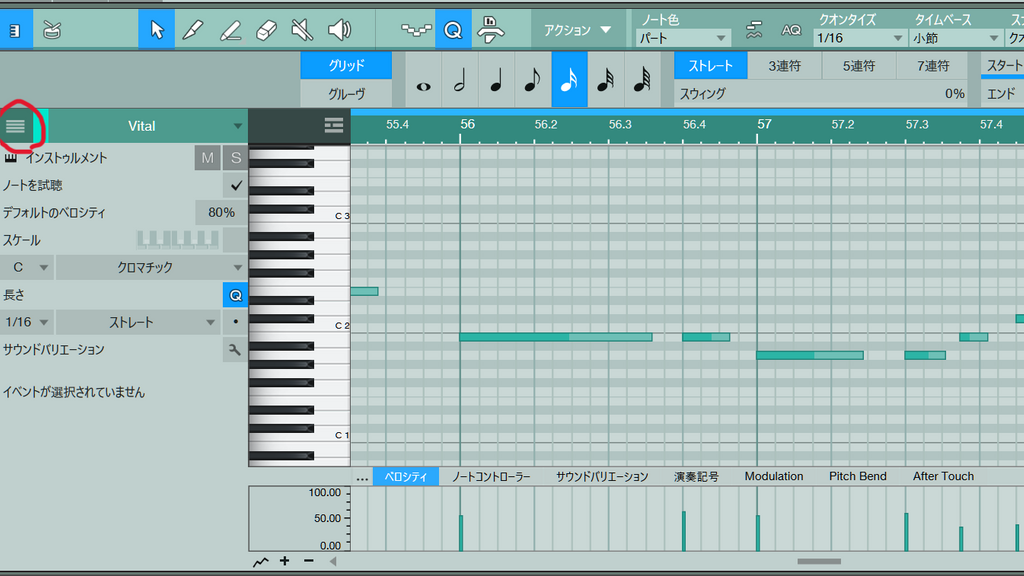Mute the track with M button
The width and height of the screenshot is (1024, 576).
tap(208, 157)
